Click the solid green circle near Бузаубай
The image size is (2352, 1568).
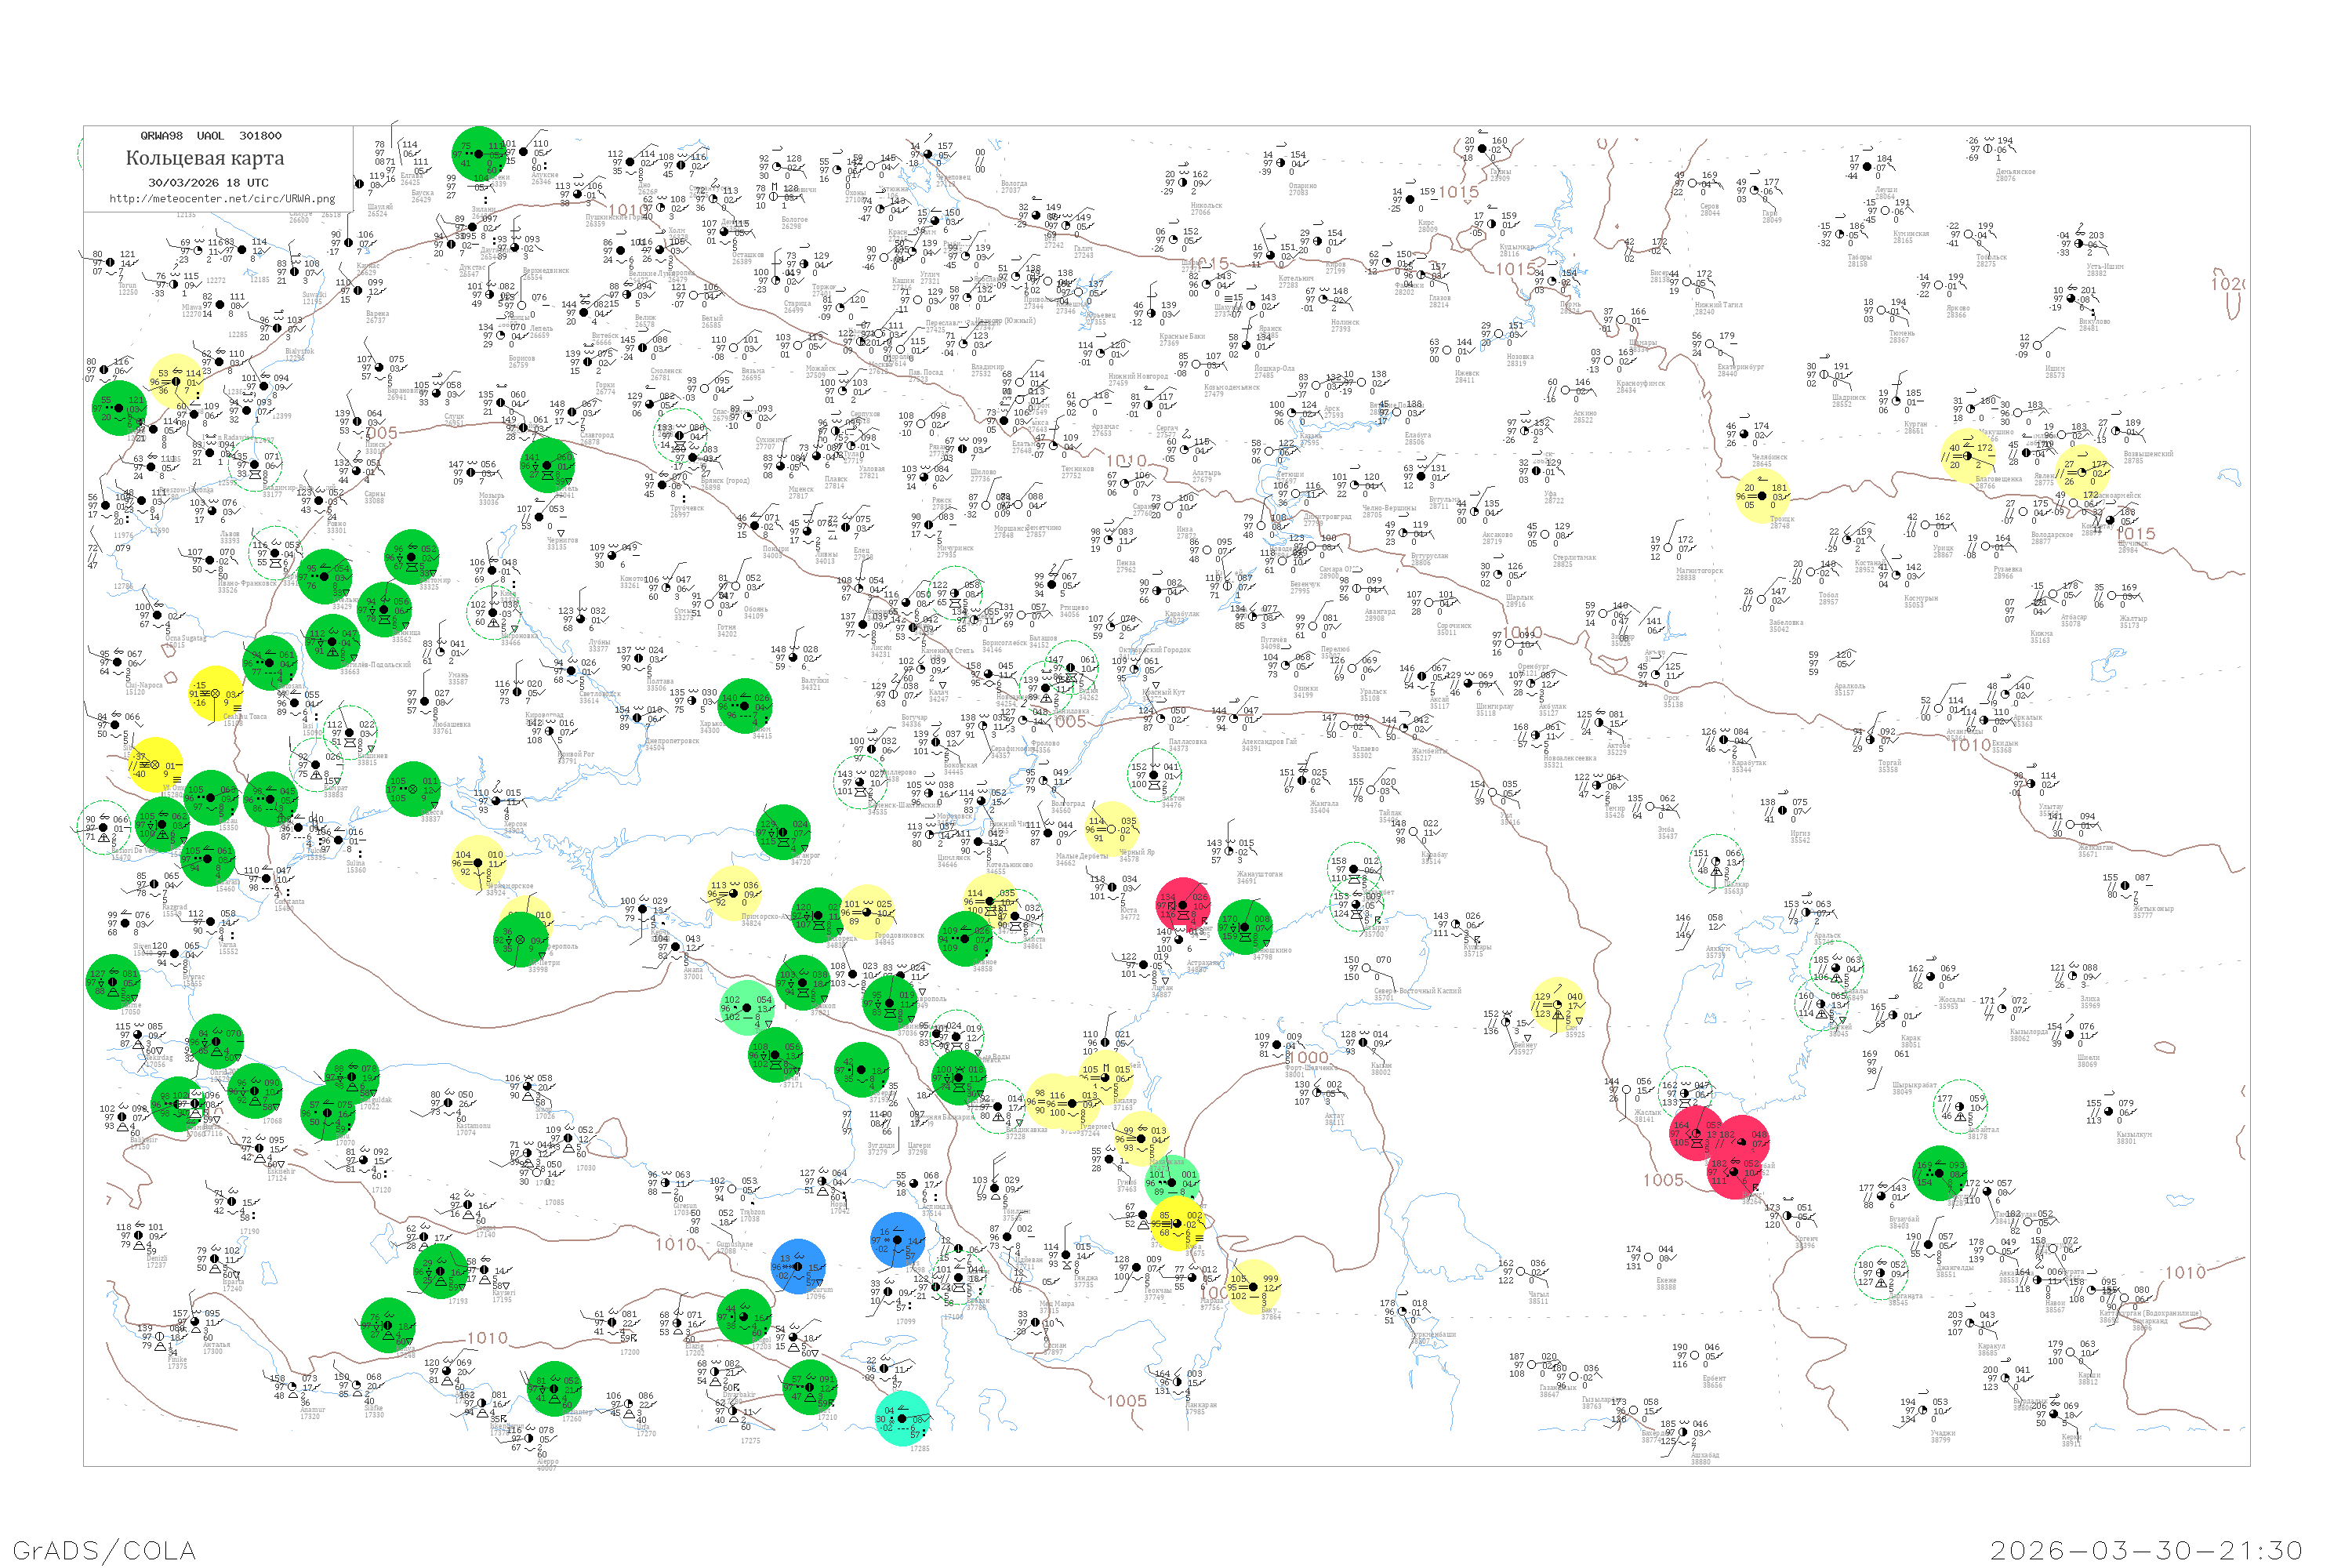point(1940,1173)
